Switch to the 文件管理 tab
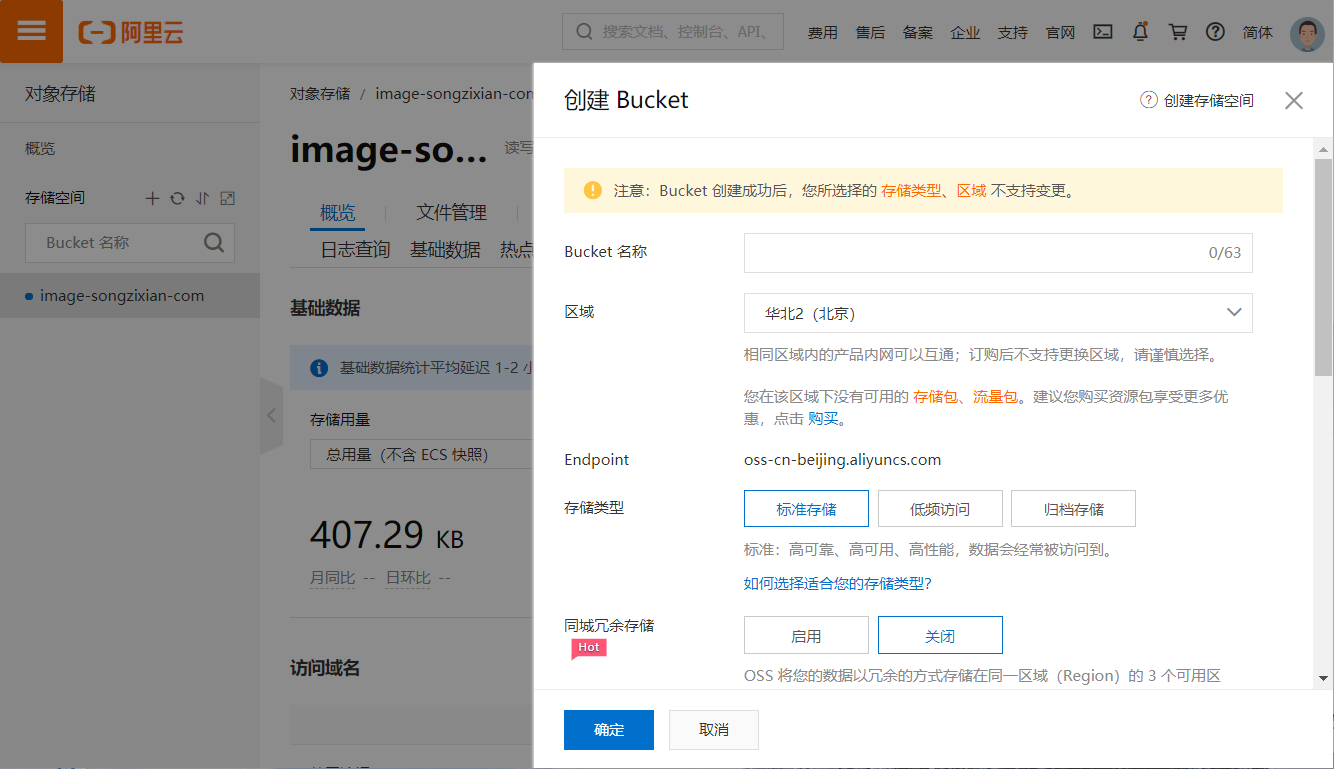The height and width of the screenshot is (769, 1334). coord(451,212)
